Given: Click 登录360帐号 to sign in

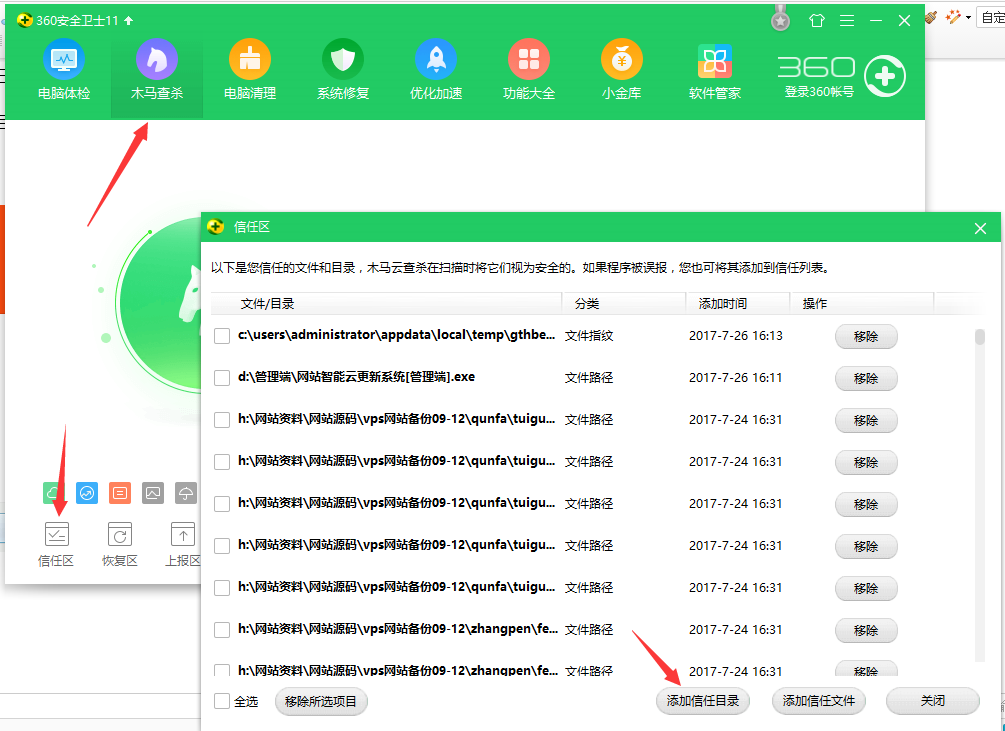Looking at the screenshot, I should tap(819, 92).
